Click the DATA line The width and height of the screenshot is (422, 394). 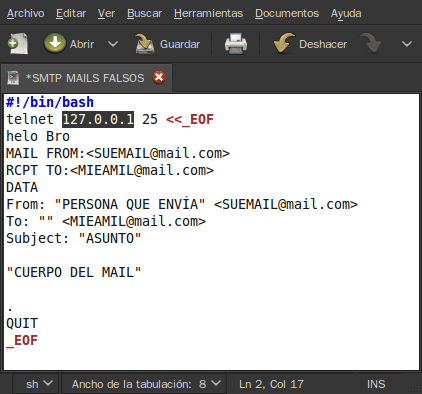click(22, 187)
